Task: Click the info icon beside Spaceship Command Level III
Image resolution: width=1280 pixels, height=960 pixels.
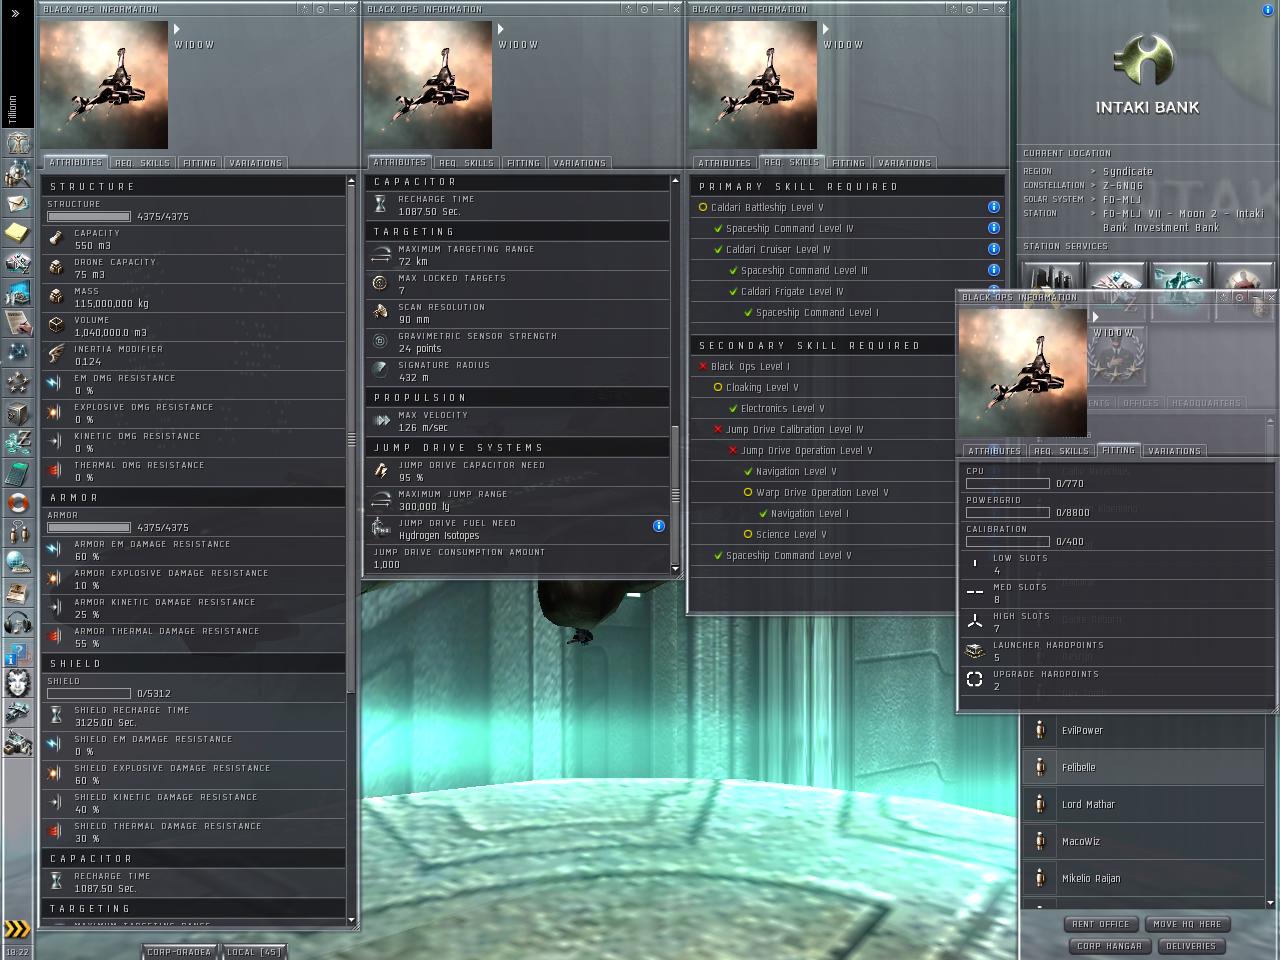Action: point(993,270)
